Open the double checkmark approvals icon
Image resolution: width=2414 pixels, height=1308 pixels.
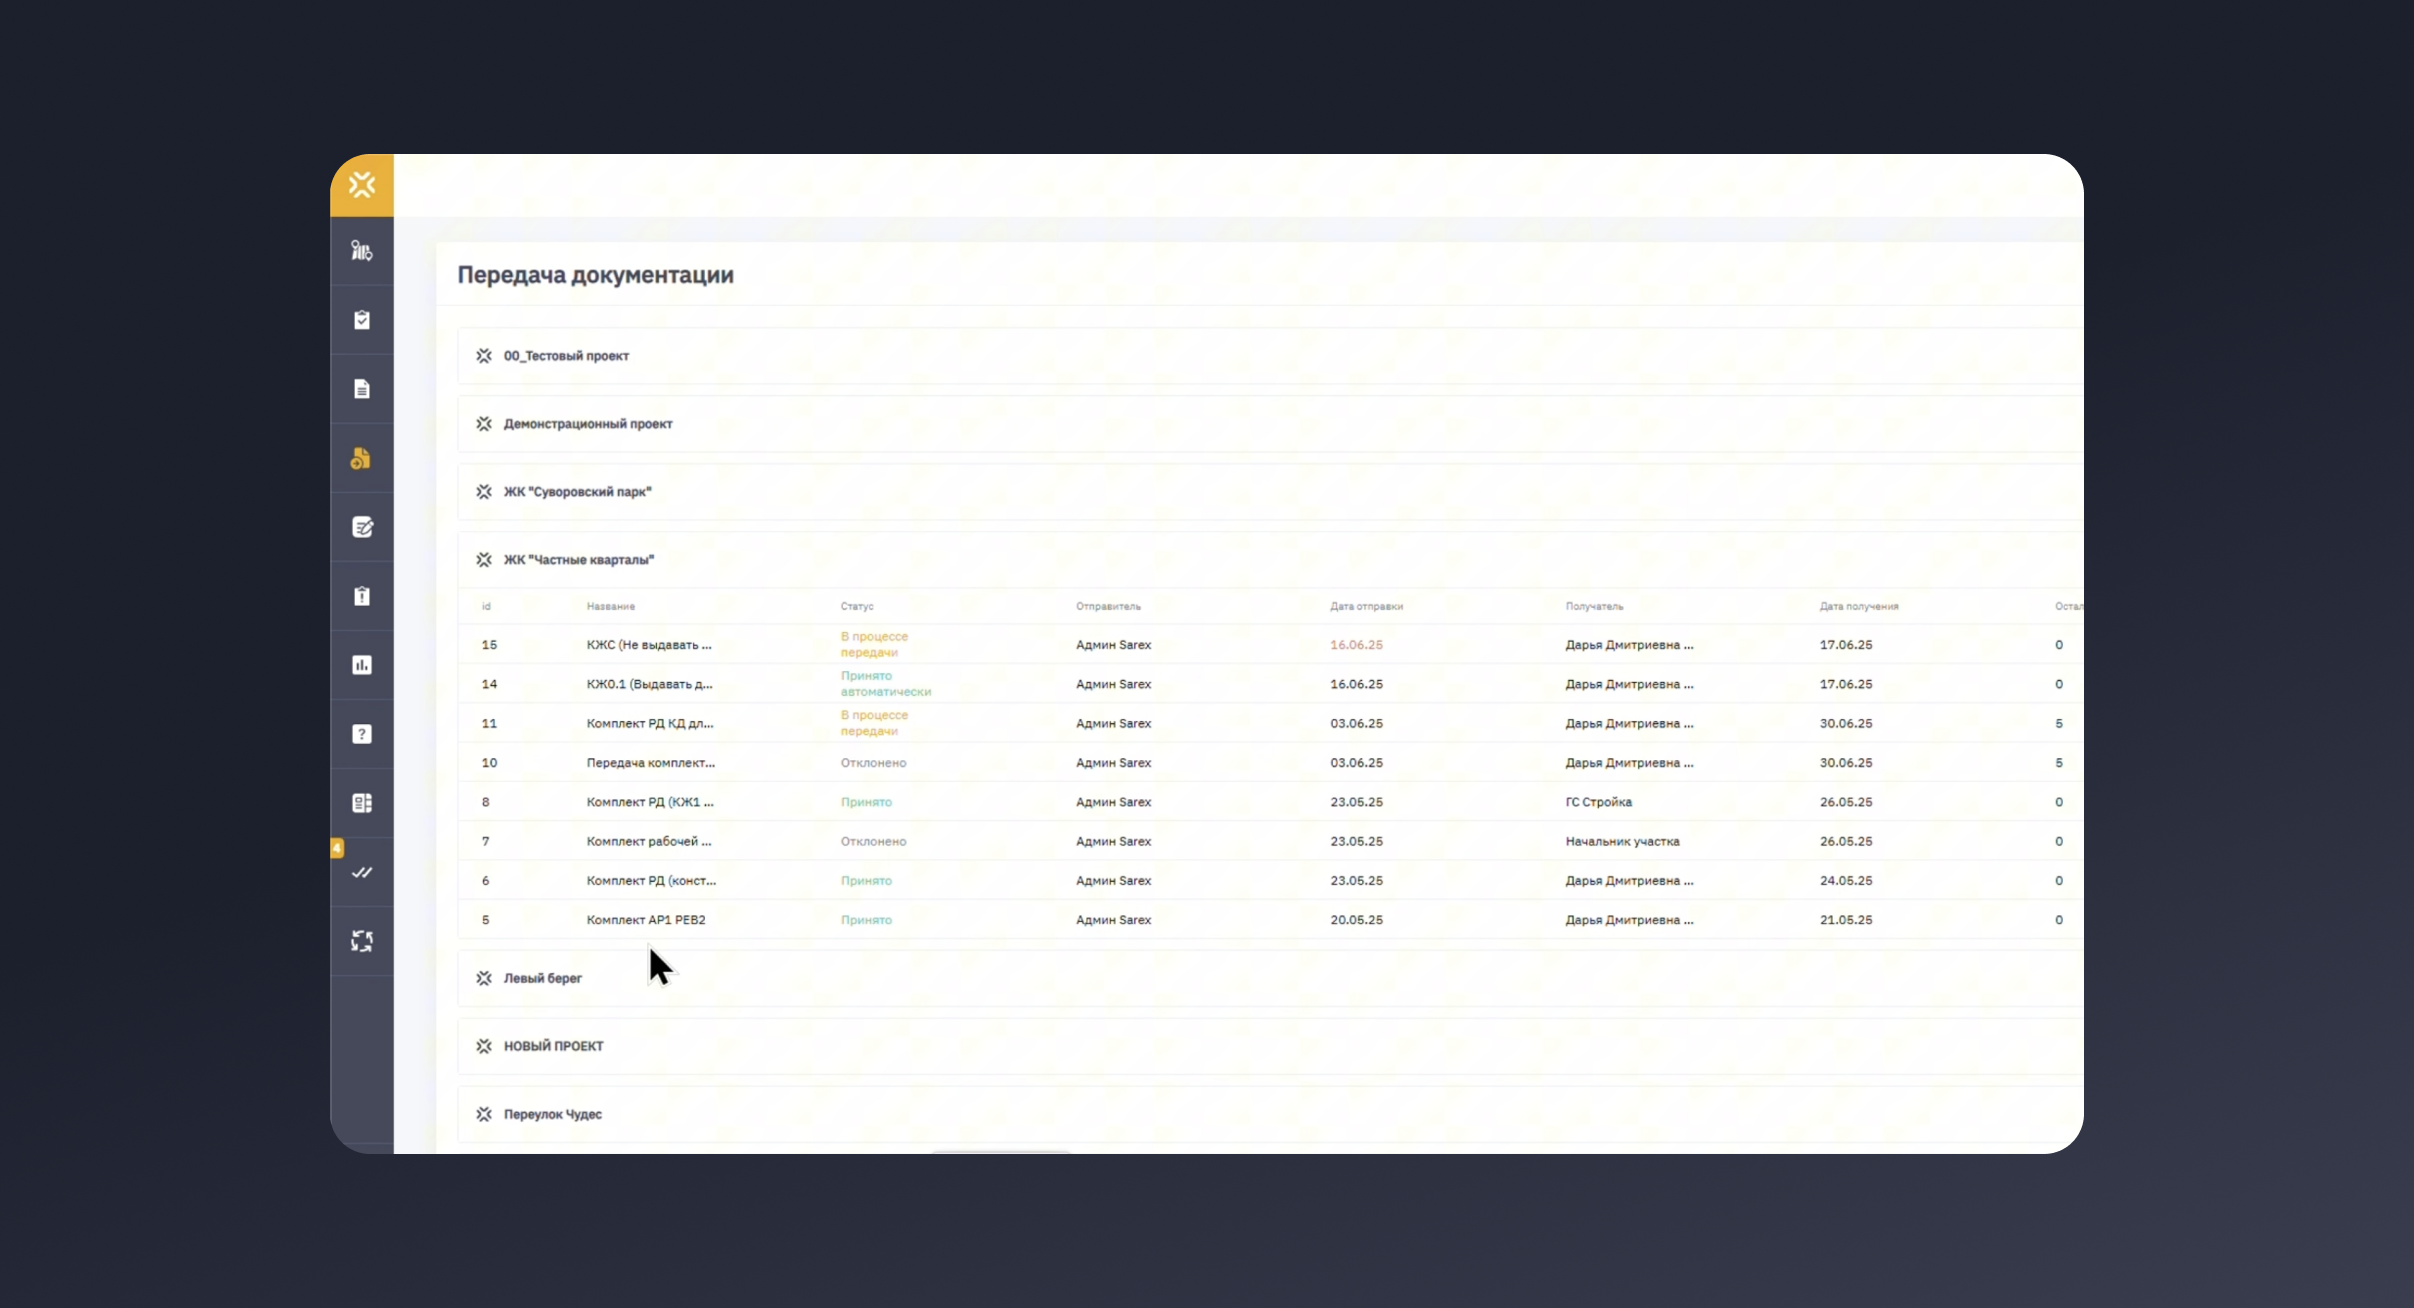point(362,872)
